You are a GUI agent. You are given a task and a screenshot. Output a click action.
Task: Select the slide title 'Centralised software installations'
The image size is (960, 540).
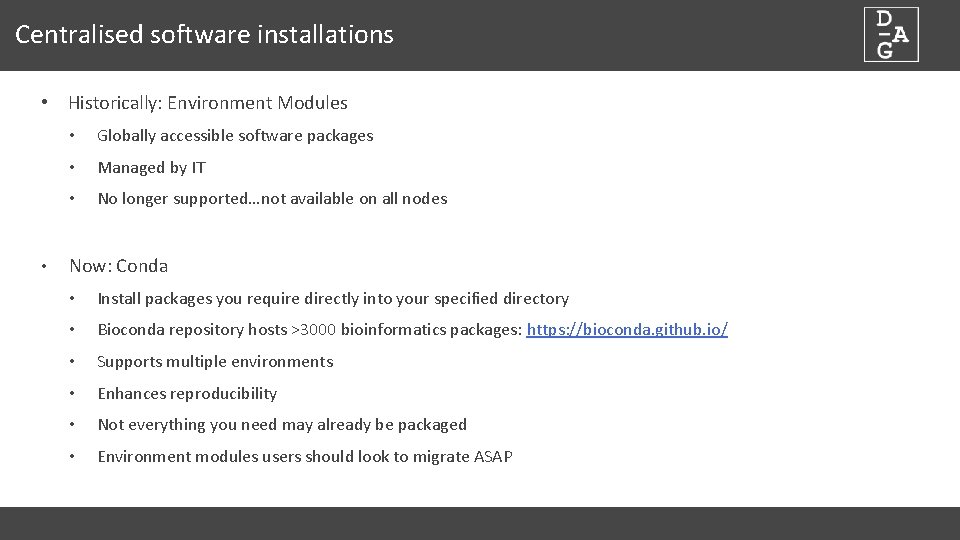[x=204, y=34]
